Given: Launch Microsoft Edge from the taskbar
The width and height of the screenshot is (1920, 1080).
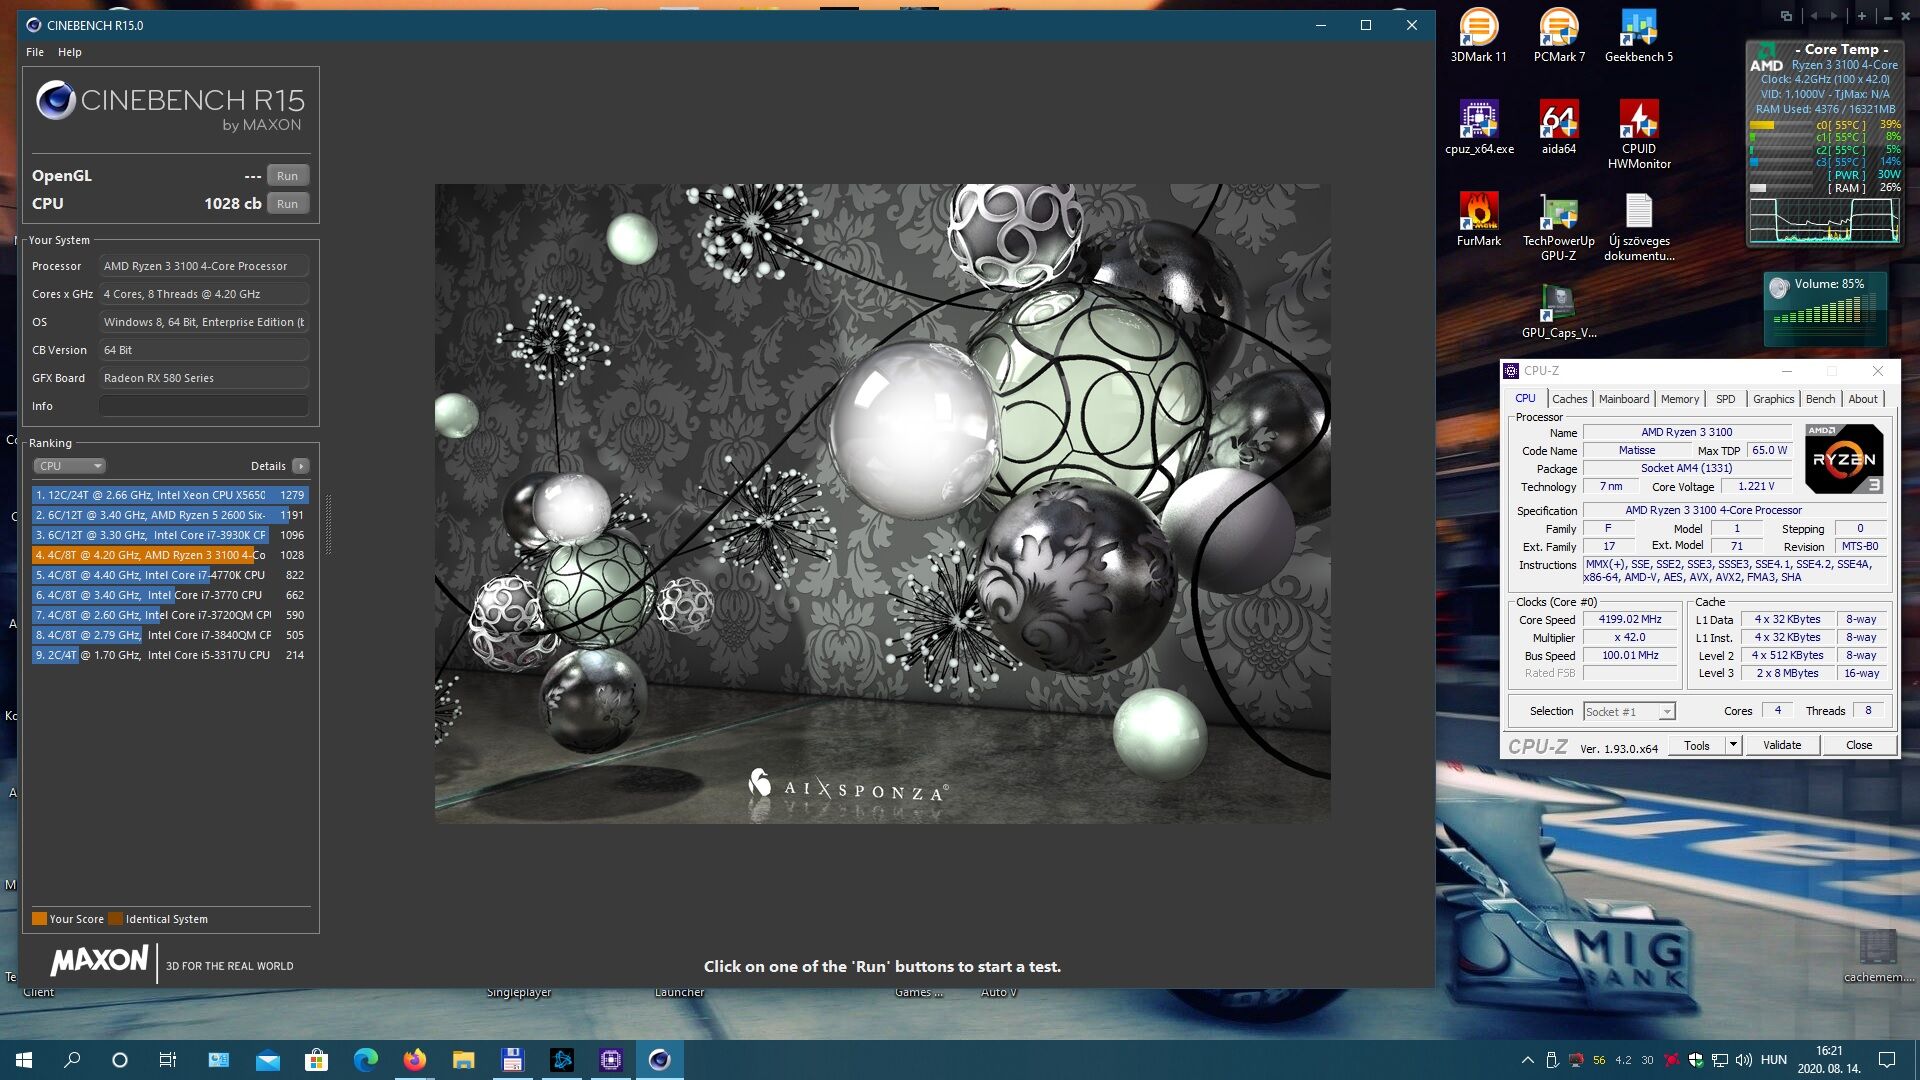Looking at the screenshot, I should (366, 1060).
